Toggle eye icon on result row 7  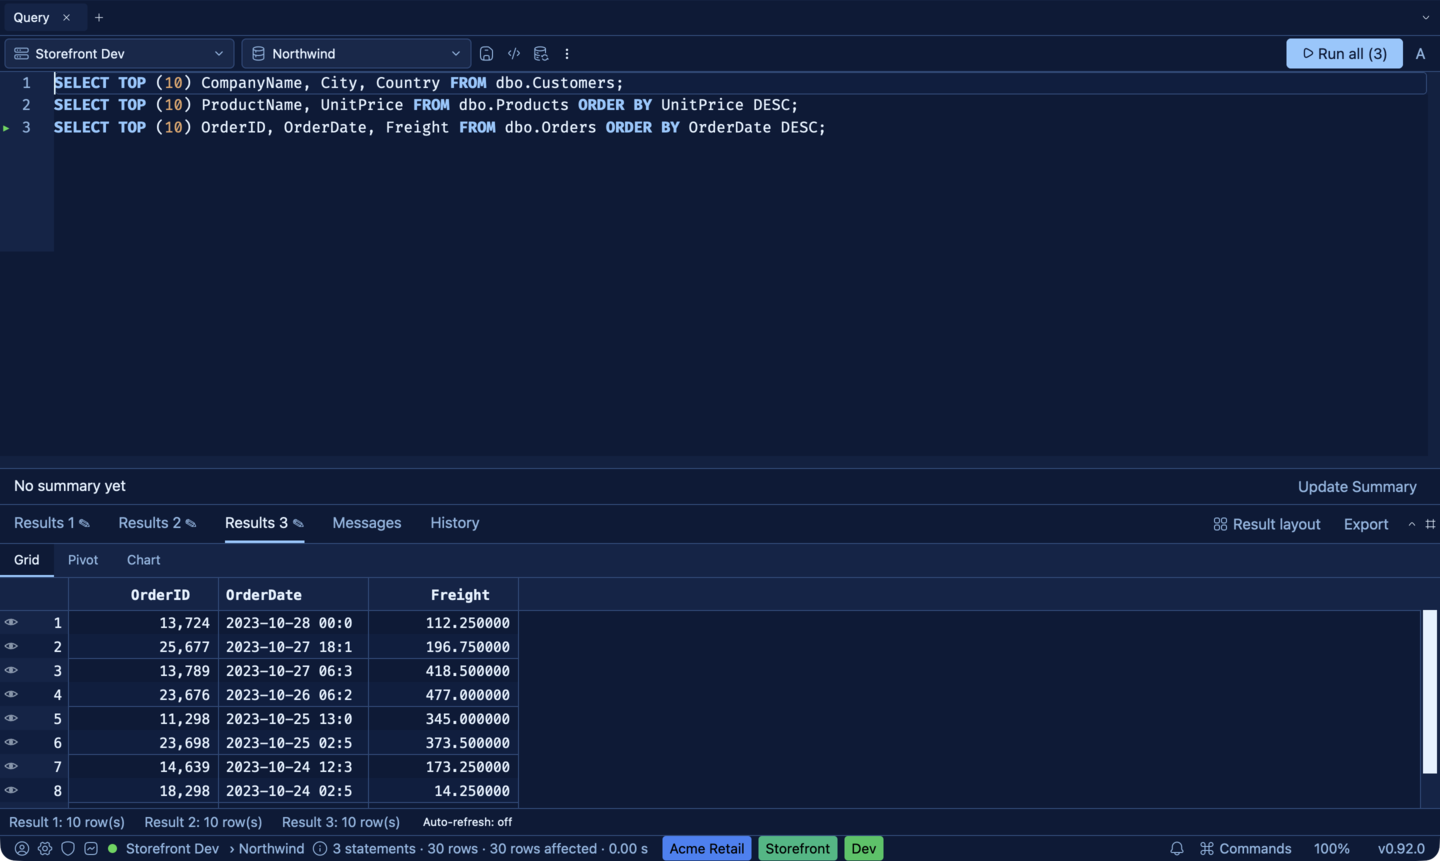(x=11, y=766)
